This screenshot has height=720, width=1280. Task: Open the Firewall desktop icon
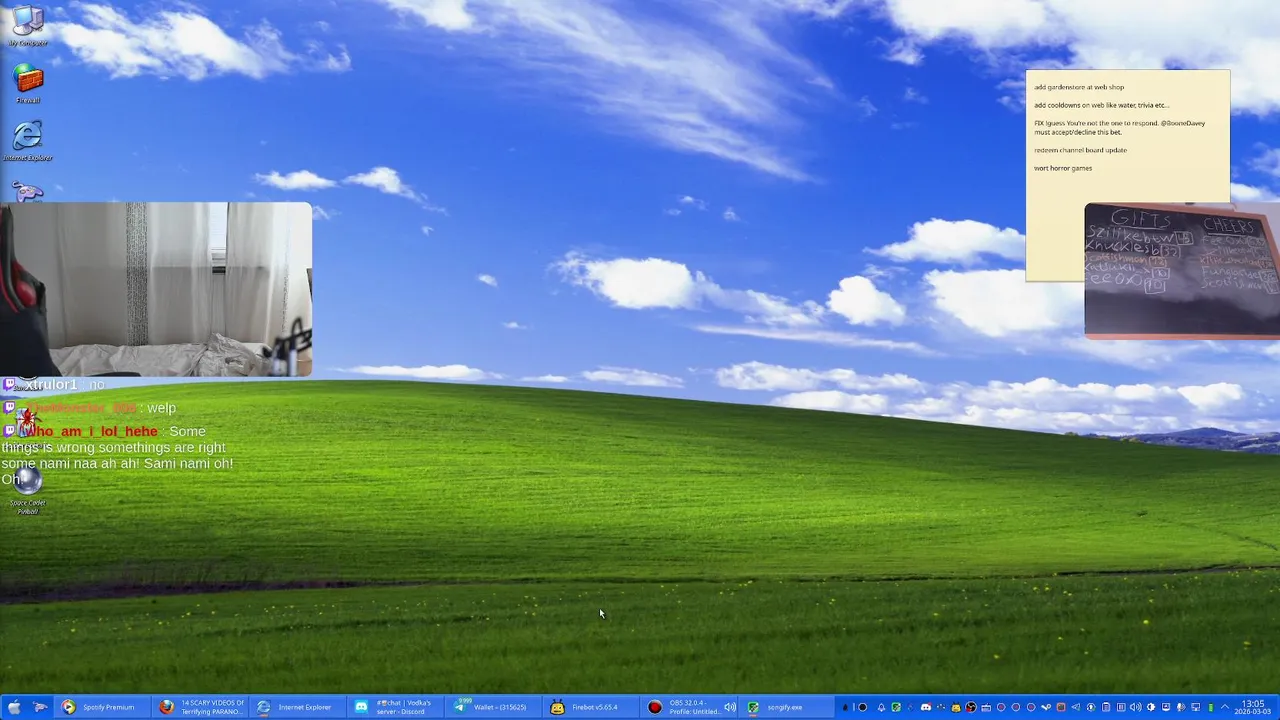pyautogui.click(x=28, y=83)
